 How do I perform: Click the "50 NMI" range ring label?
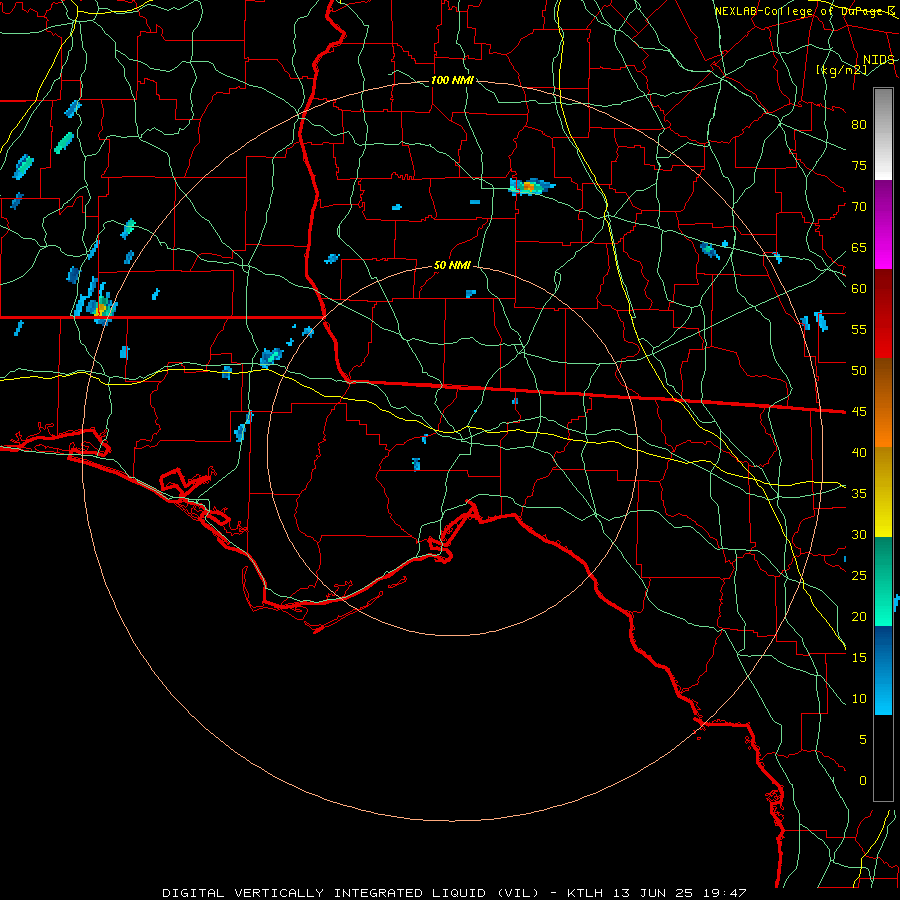452,265
